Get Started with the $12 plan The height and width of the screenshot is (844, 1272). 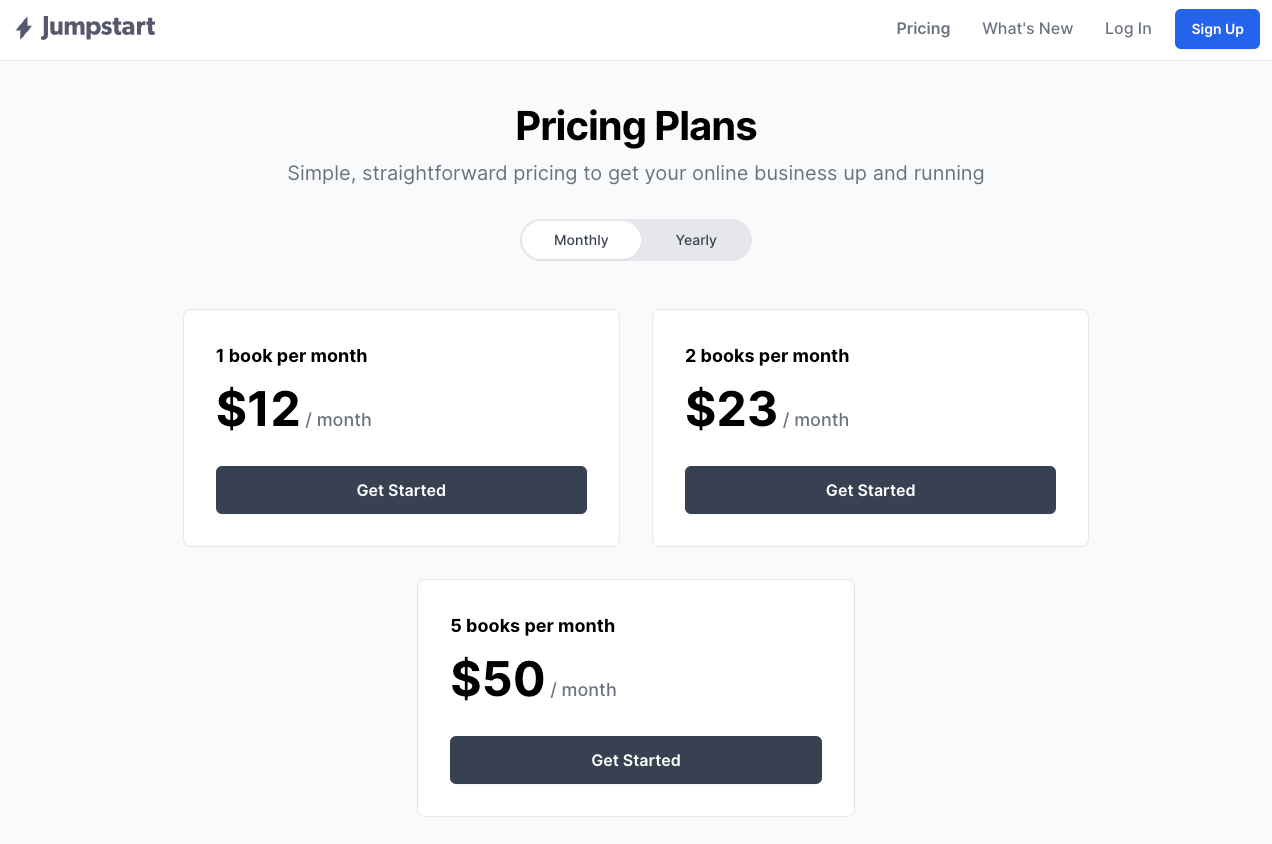pos(401,490)
